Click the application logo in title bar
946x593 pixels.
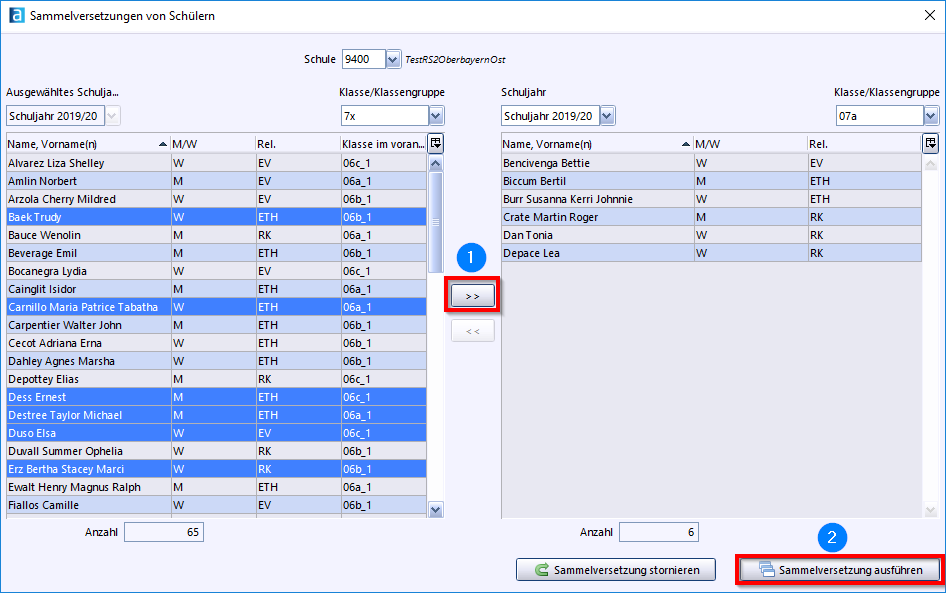pos(15,16)
